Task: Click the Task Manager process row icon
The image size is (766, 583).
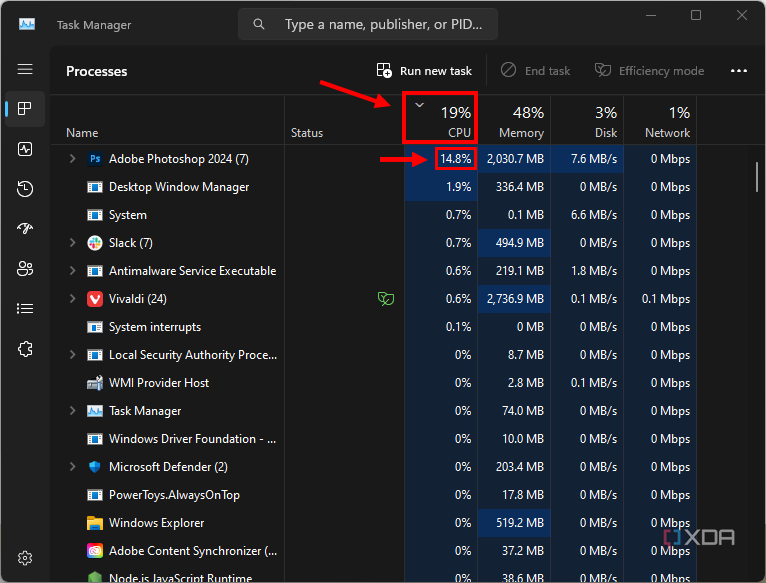Action: [95, 411]
